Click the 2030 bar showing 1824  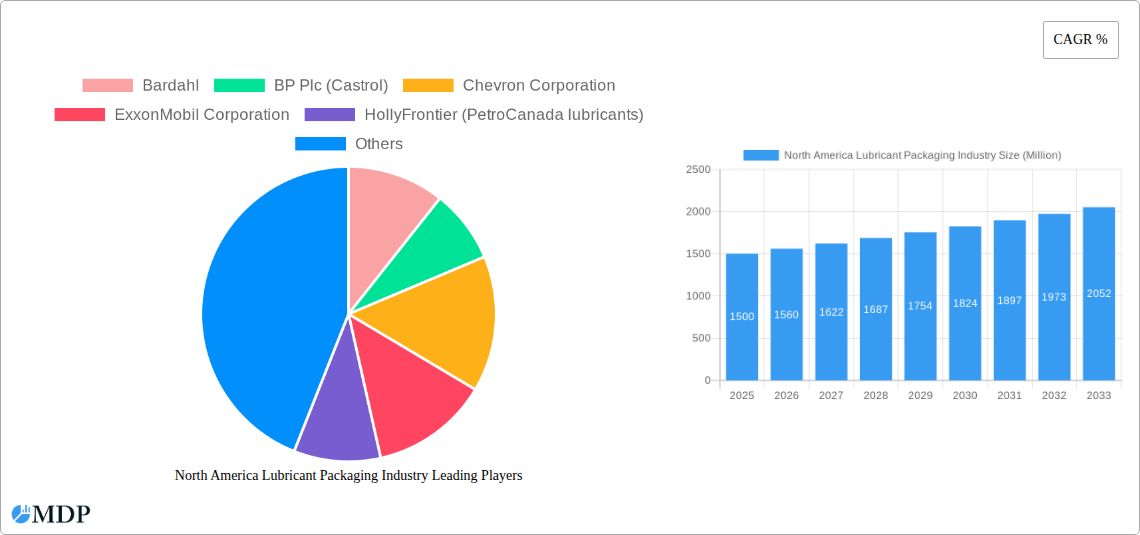tap(965, 303)
